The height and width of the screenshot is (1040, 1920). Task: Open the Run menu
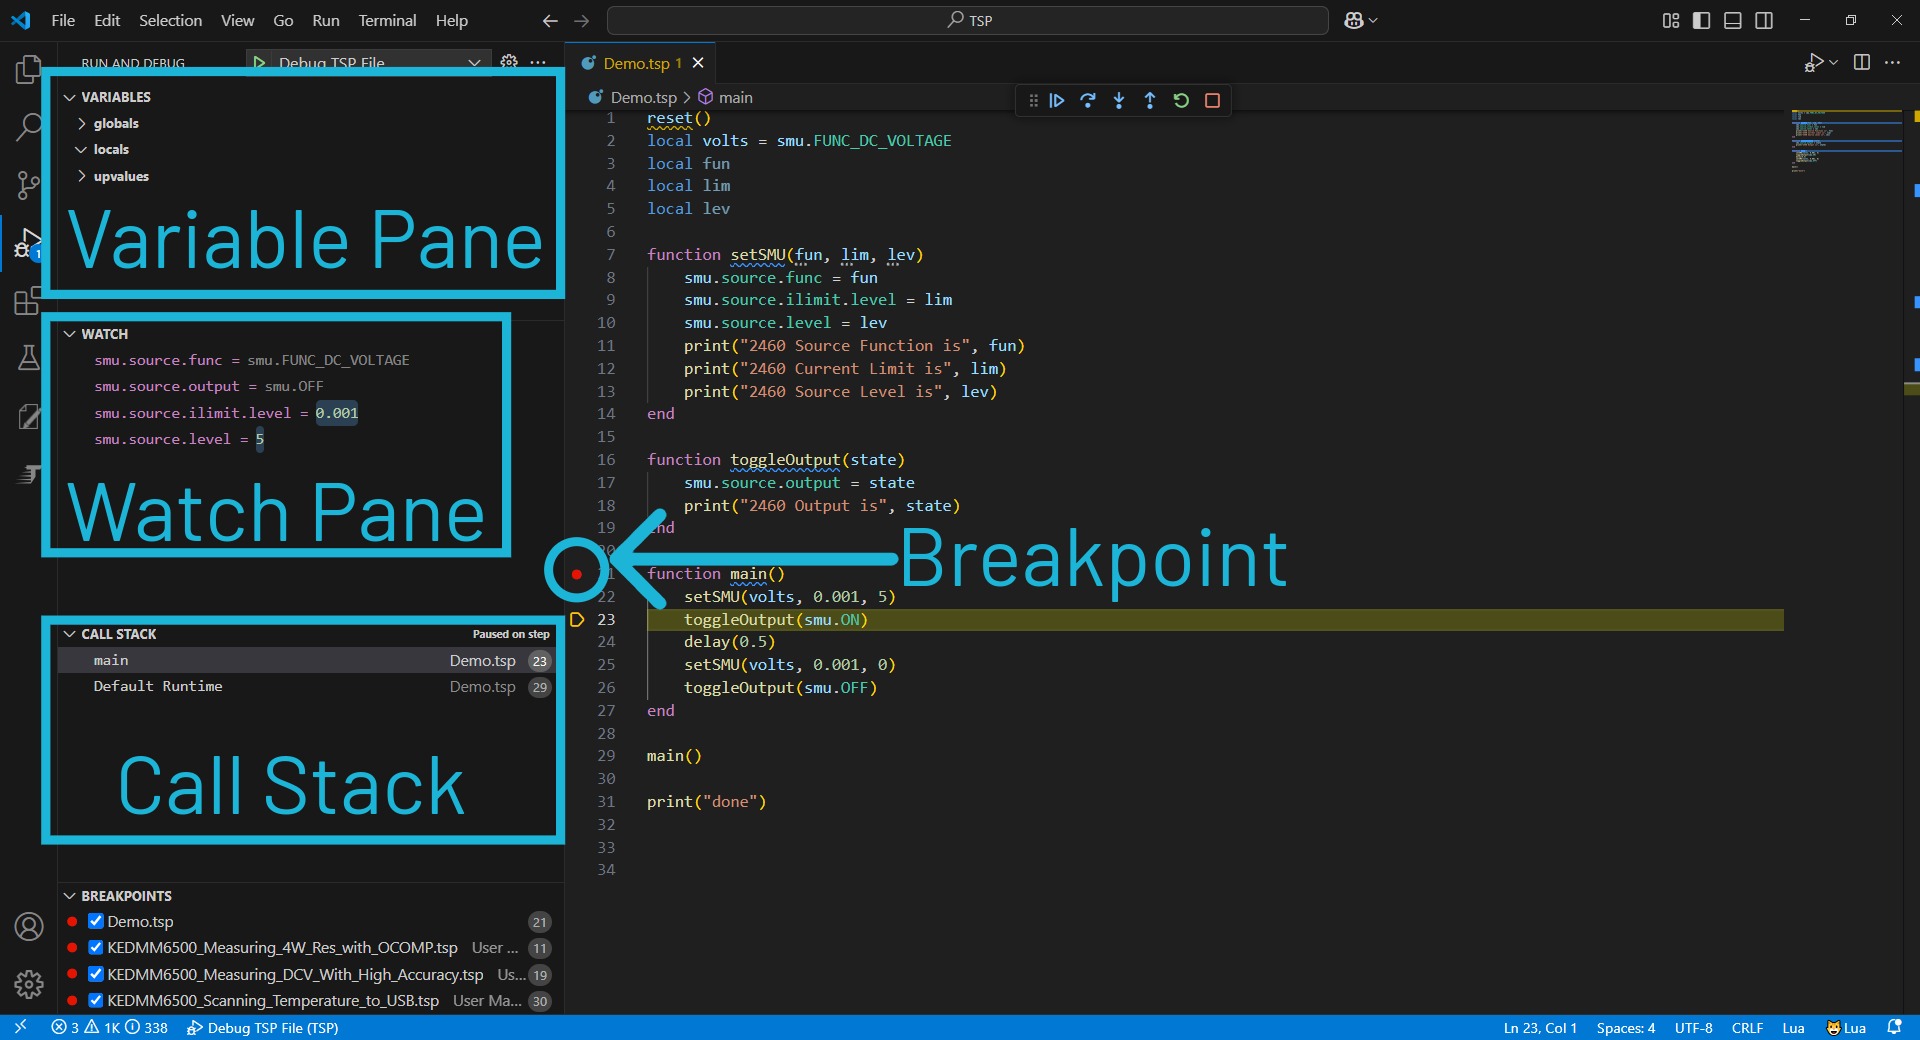[x=324, y=20]
